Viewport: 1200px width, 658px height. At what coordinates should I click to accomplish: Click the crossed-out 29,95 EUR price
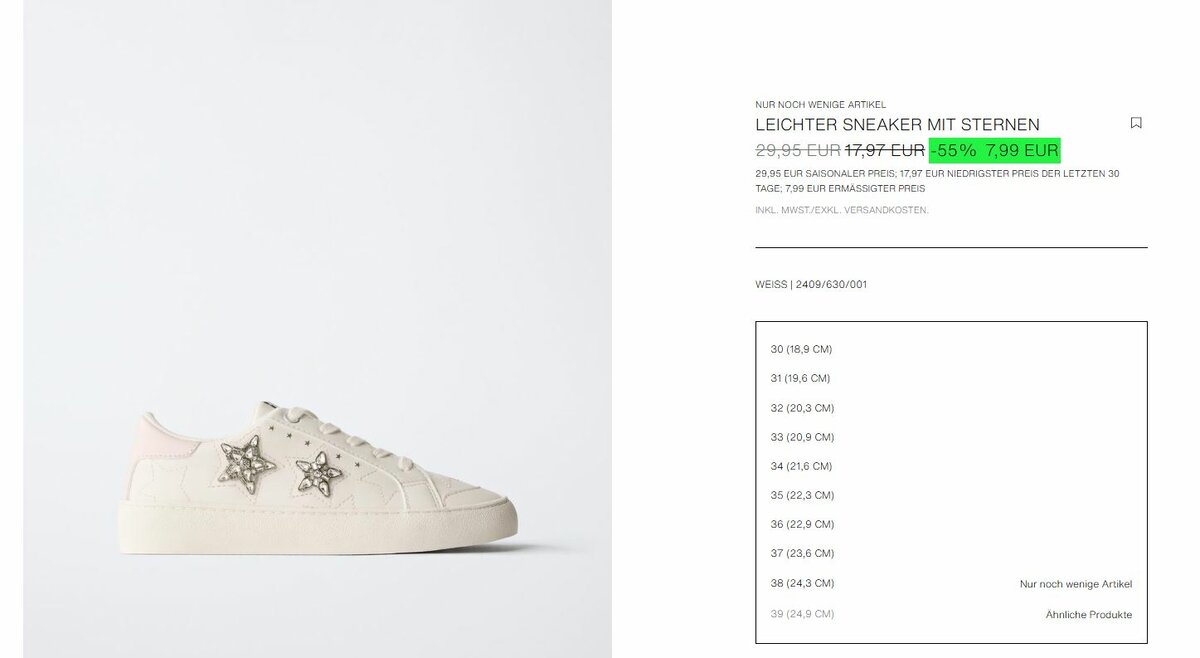[x=797, y=151]
